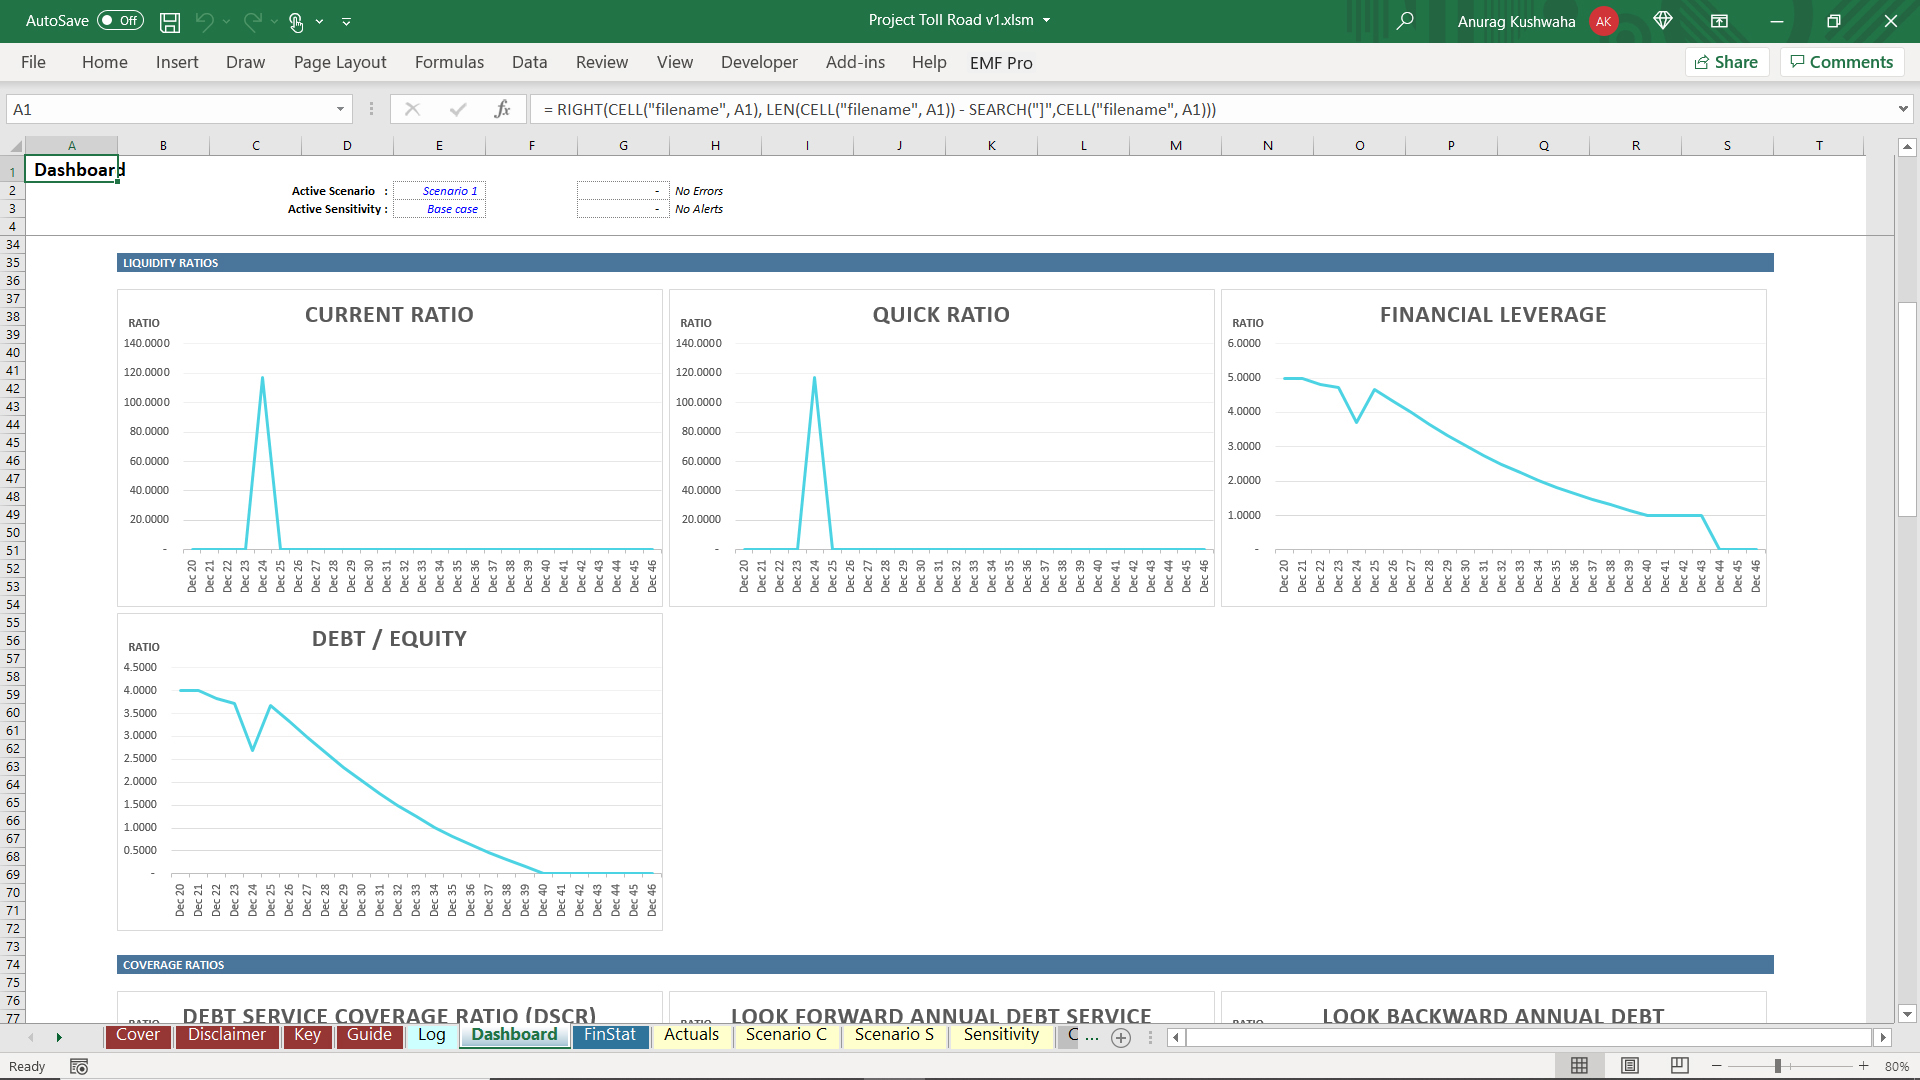Toggle AutoSave switch on

(x=120, y=21)
